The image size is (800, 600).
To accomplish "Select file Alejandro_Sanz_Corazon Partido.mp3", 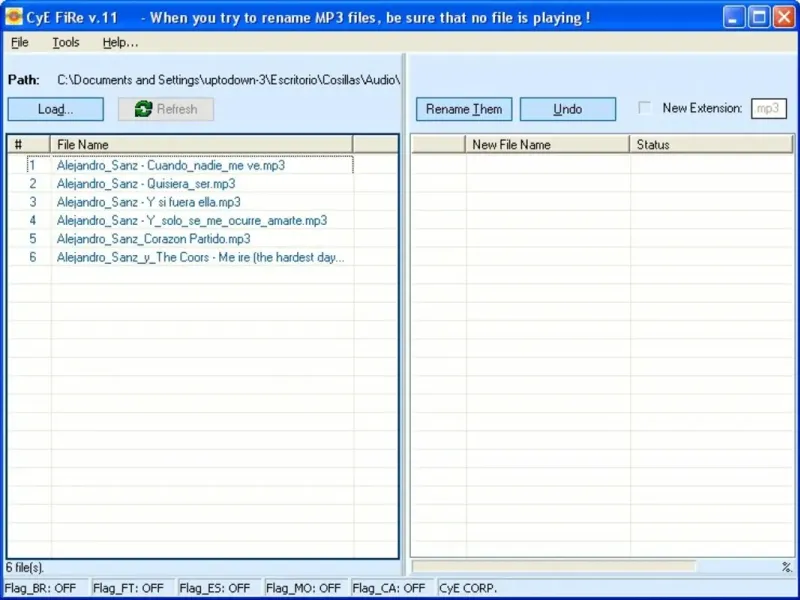I will [x=154, y=239].
